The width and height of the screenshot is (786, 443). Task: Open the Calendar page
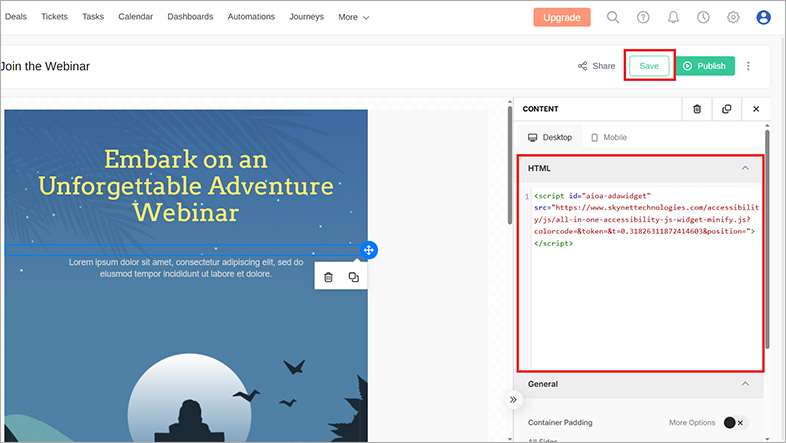click(x=135, y=17)
